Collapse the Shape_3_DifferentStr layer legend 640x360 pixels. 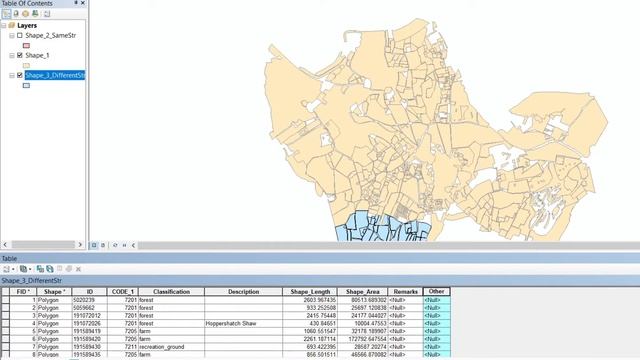(x=12, y=76)
